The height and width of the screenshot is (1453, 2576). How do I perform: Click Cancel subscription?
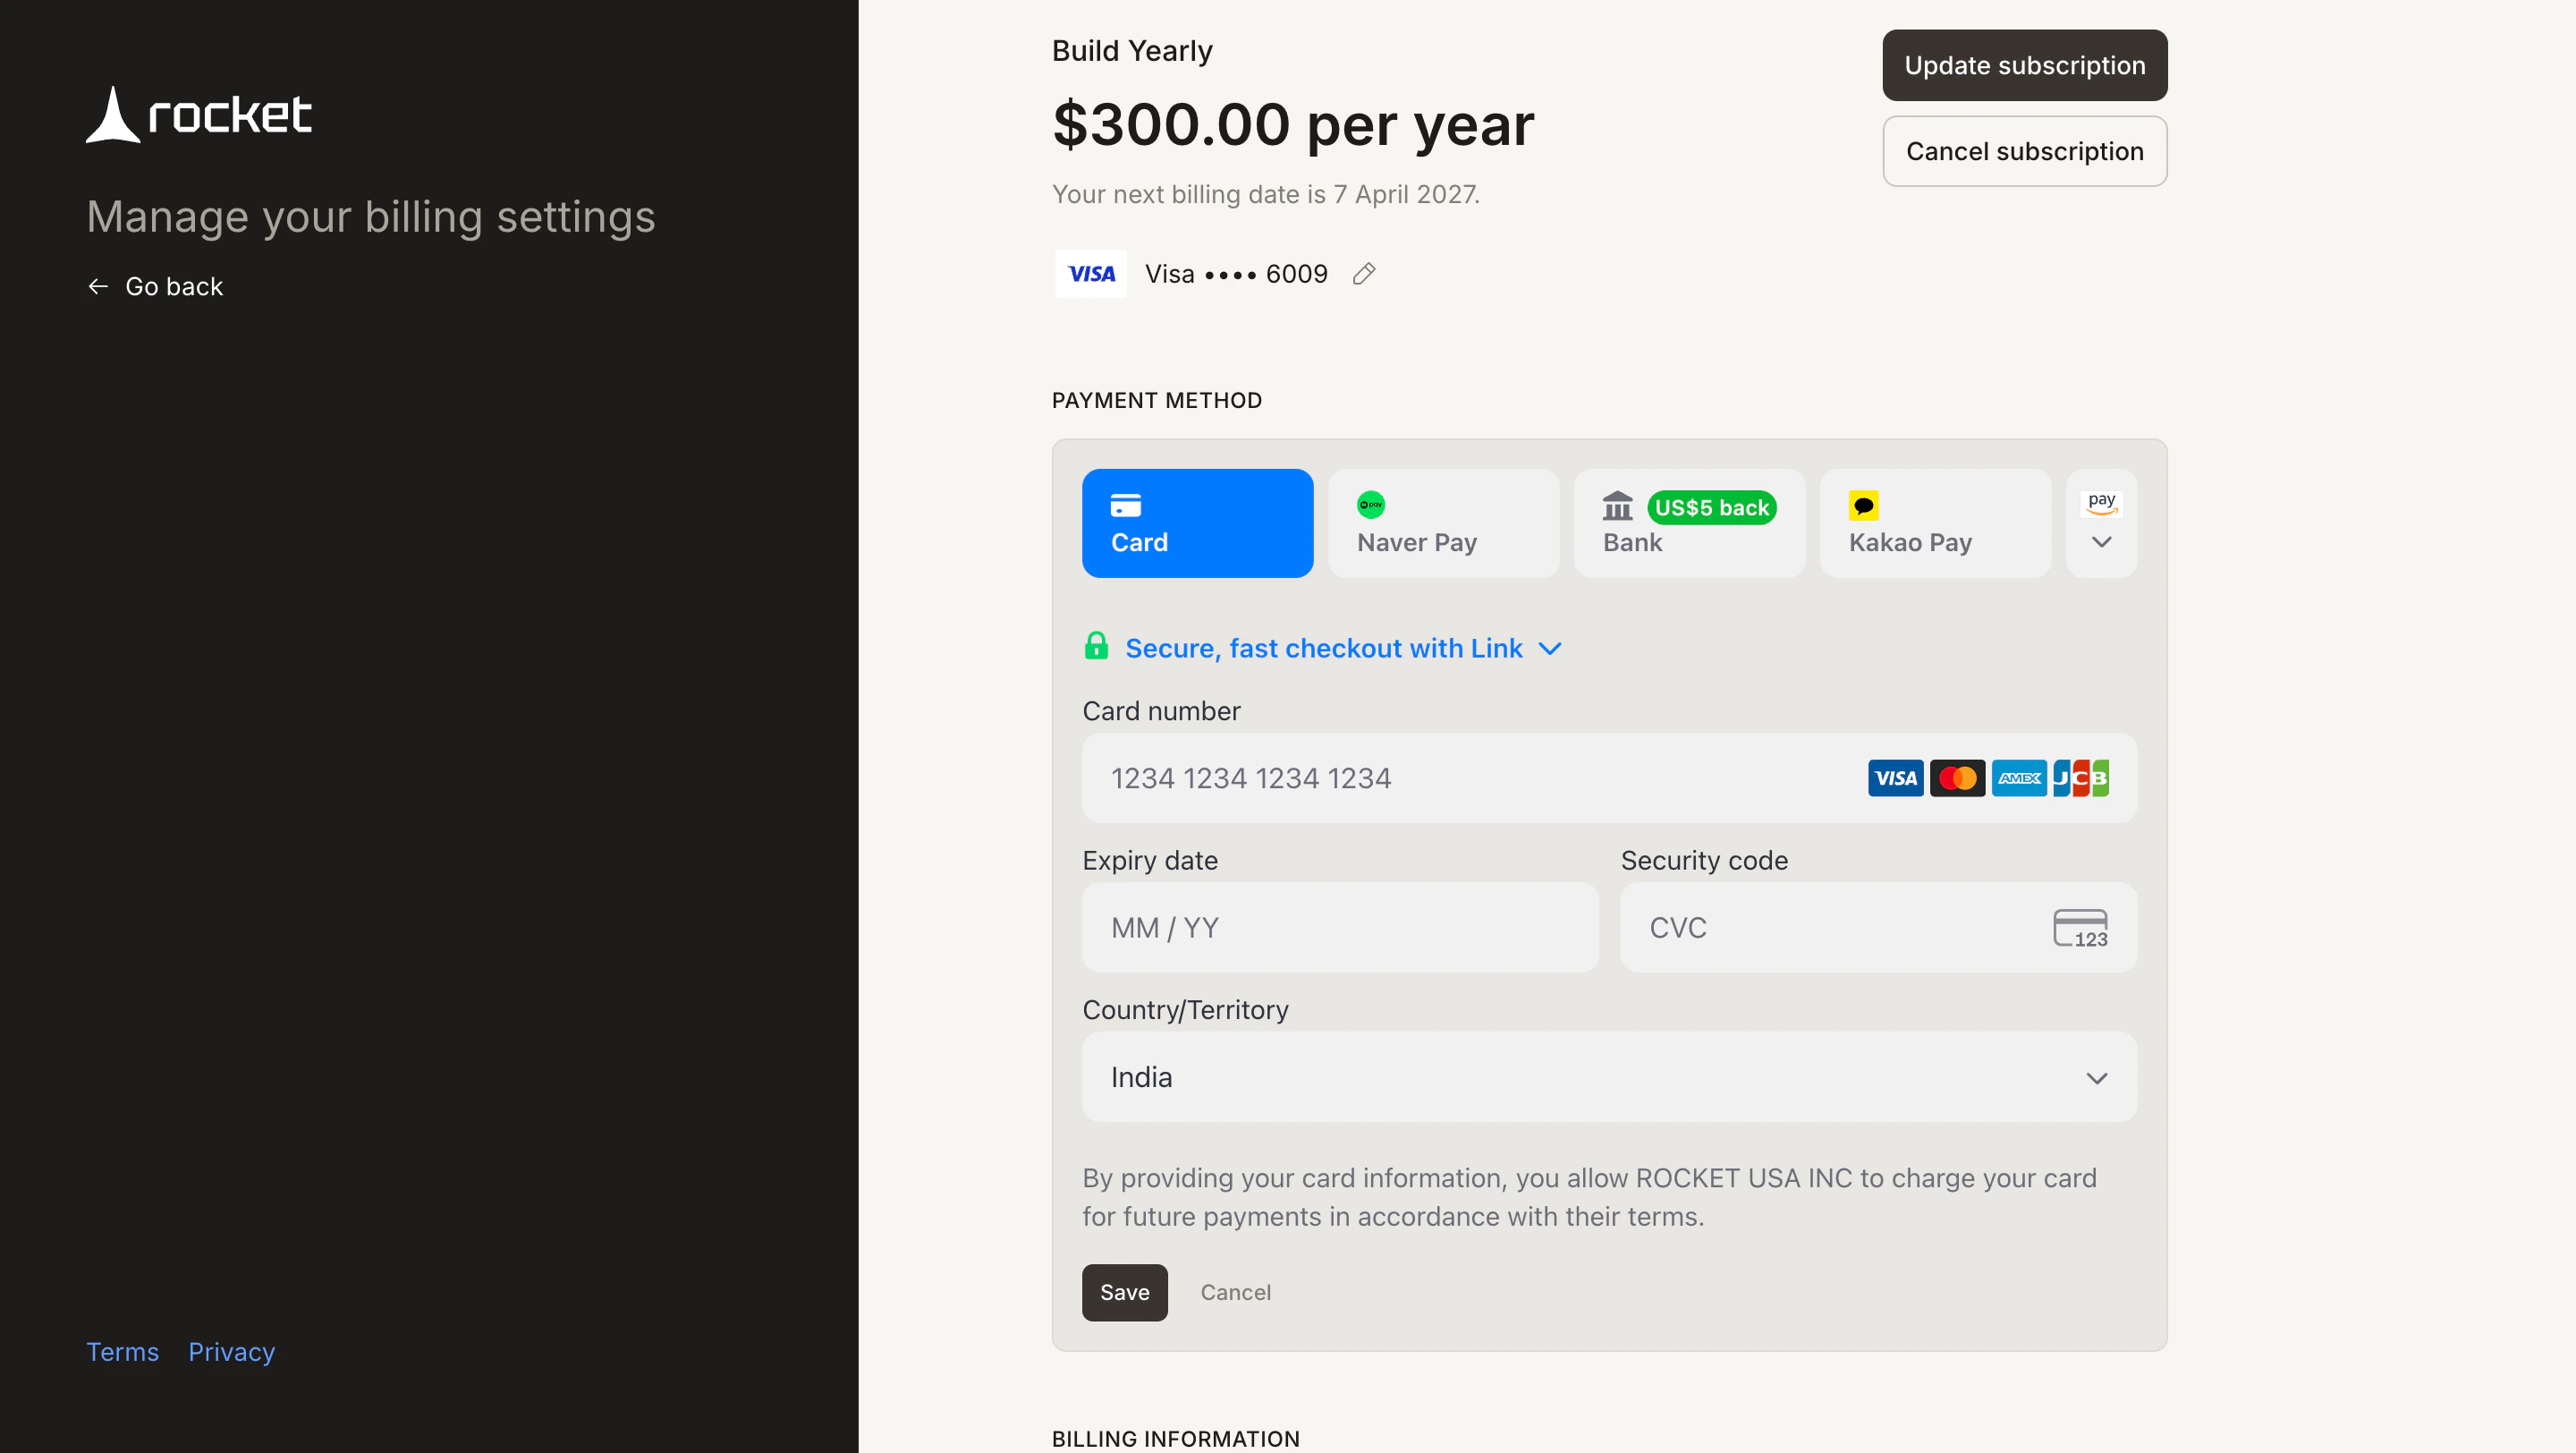(x=2024, y=151)
